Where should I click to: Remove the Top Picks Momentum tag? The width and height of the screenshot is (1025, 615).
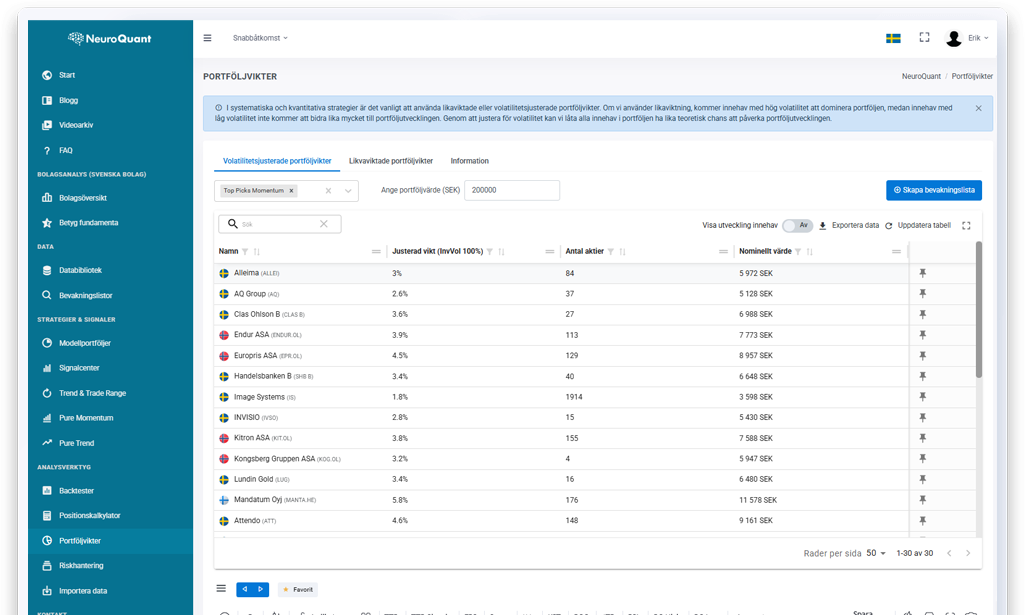(x=292, y=190)
